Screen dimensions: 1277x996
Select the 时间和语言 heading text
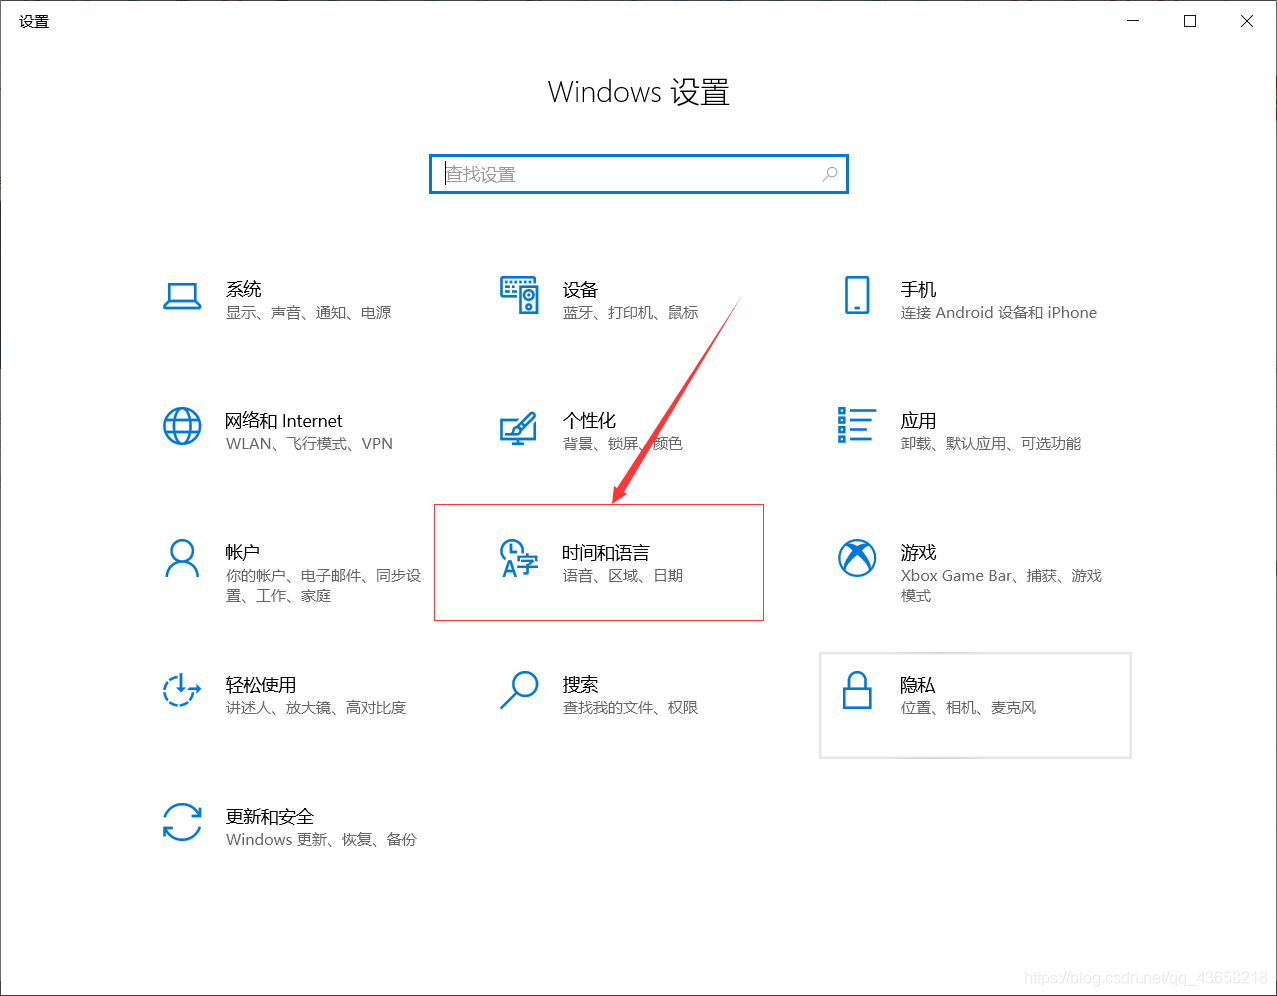coord(606,552)
